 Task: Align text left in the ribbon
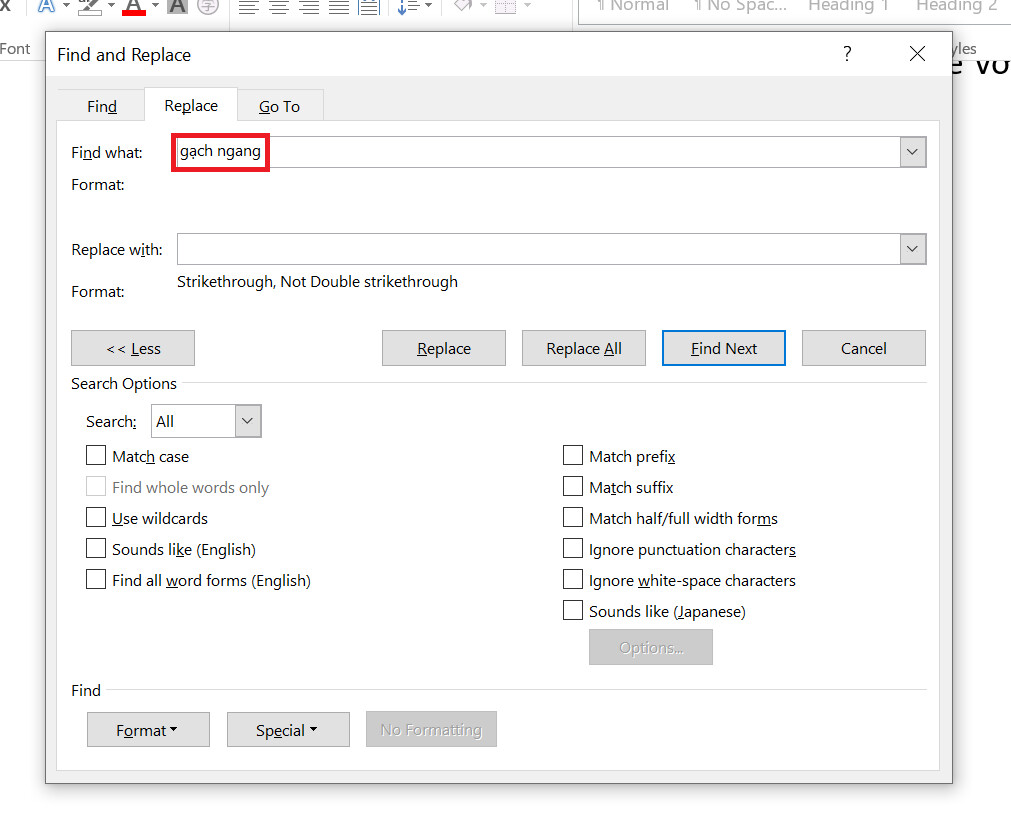(x=248, y=7)
